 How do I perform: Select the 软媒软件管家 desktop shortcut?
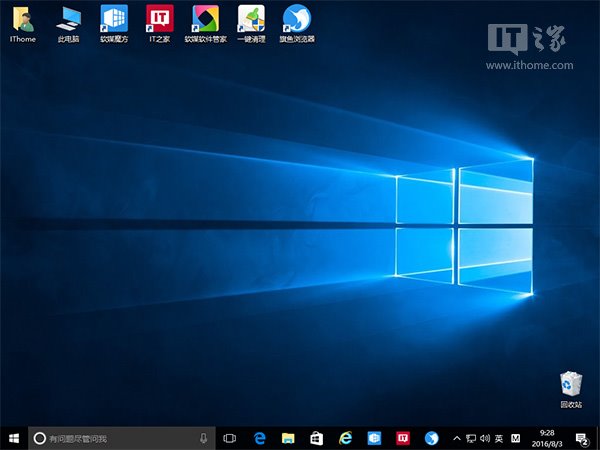205,24
